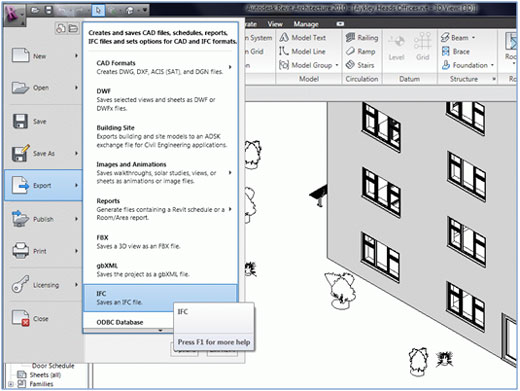Click the Level datum tool
This screenshot has width=520, height=391.
pyautogui.click(x=396, y=47)
